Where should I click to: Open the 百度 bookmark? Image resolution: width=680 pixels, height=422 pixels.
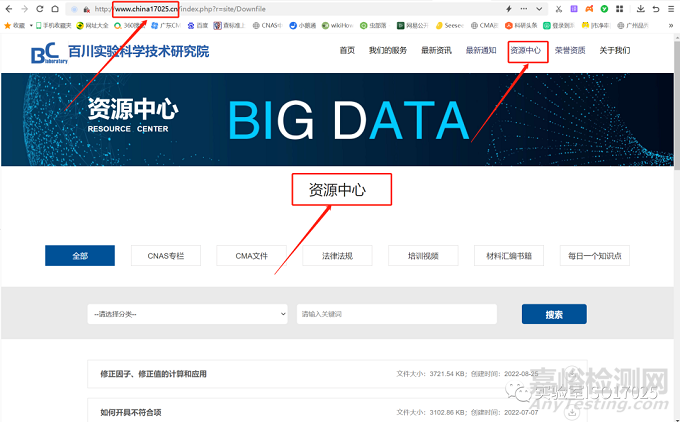tap(197, 26)
